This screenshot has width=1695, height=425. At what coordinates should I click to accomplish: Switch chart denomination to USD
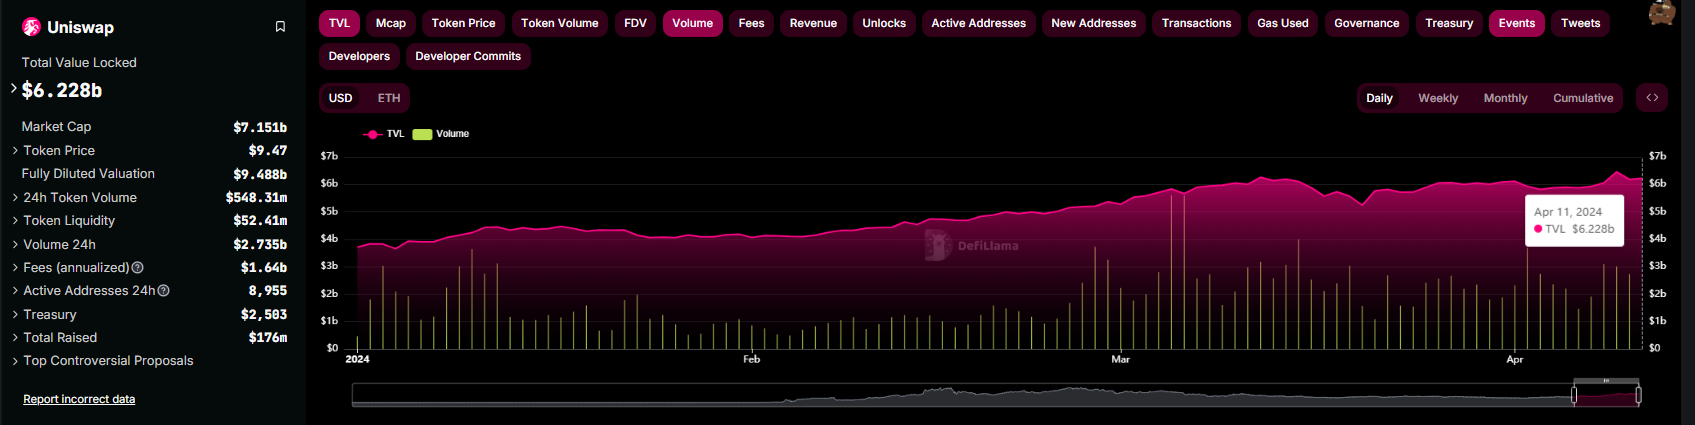[x=341, y=98]
